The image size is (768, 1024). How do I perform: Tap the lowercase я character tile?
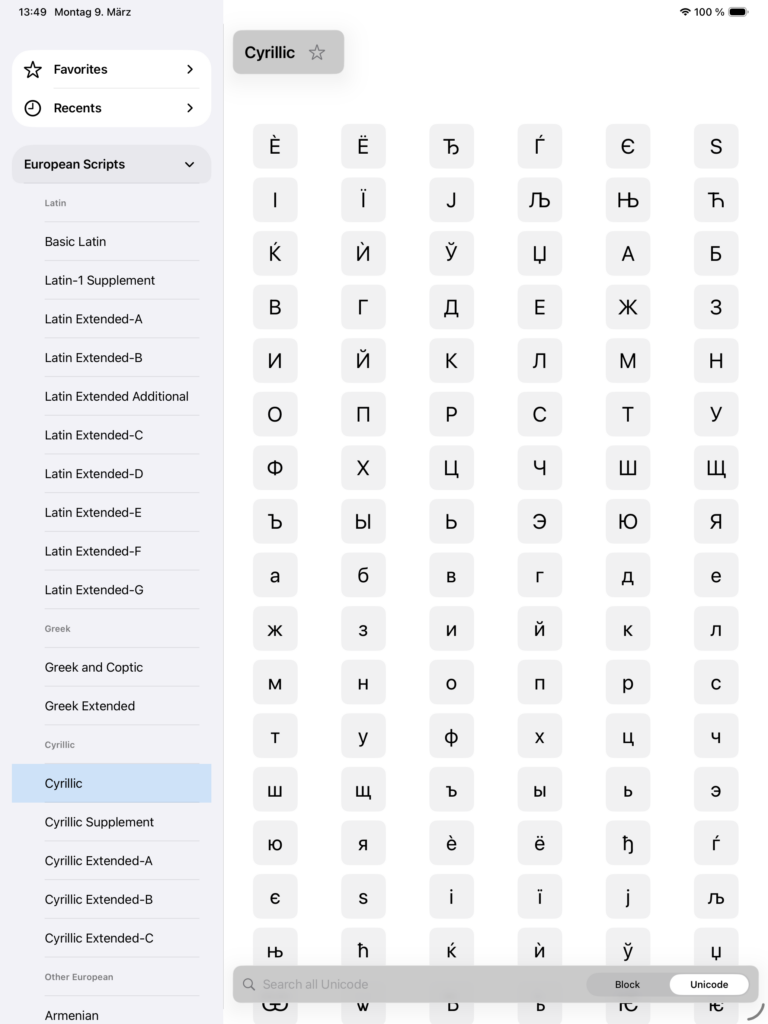point(363,843)
